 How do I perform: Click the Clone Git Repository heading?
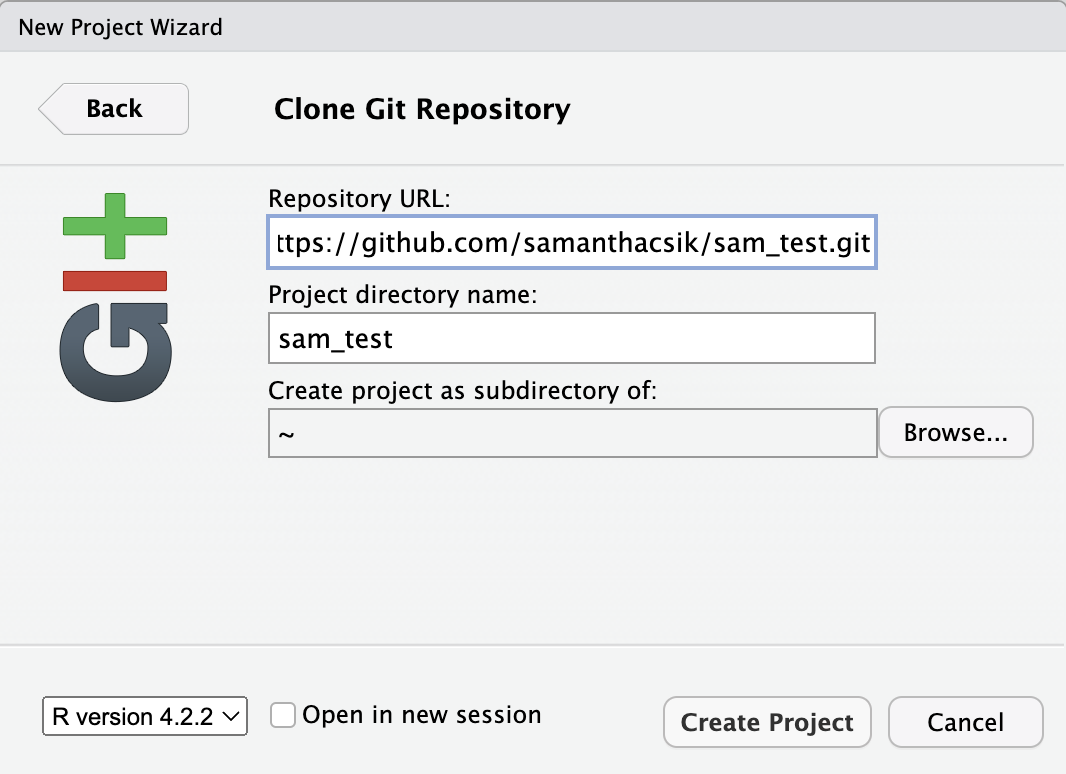click(422, 109)
